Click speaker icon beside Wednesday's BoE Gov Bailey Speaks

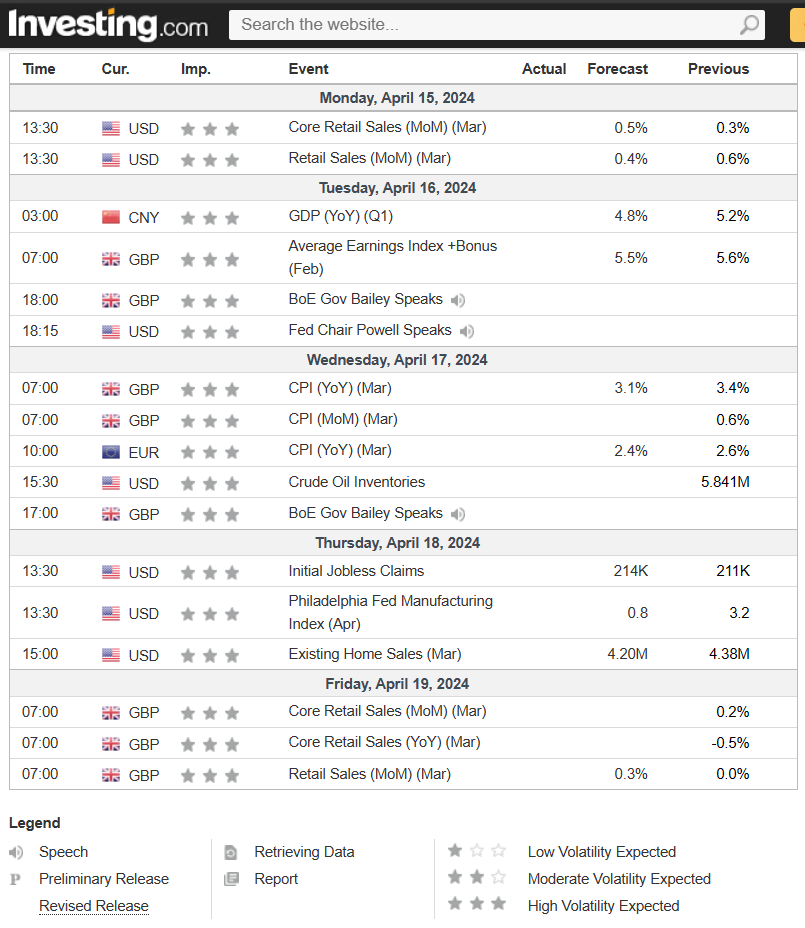click(x=457, y=514)
